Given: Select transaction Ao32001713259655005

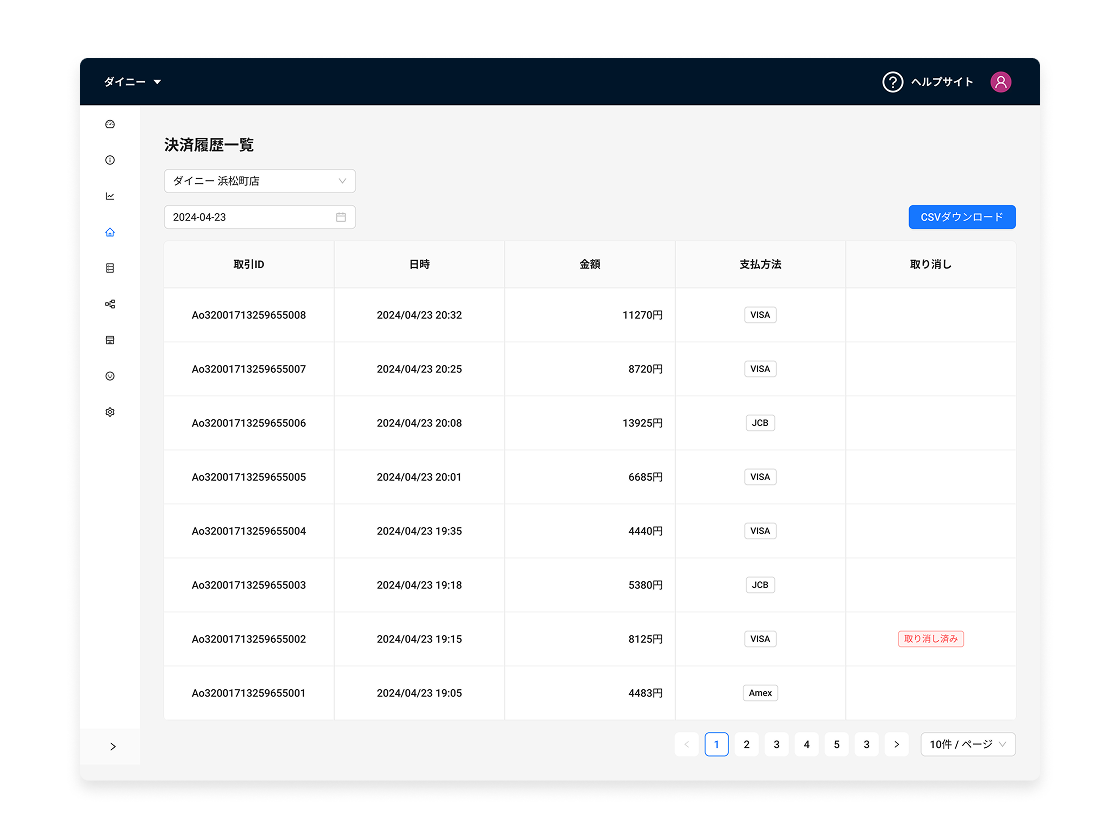Looking at the screenshot, I should [249, 477].
